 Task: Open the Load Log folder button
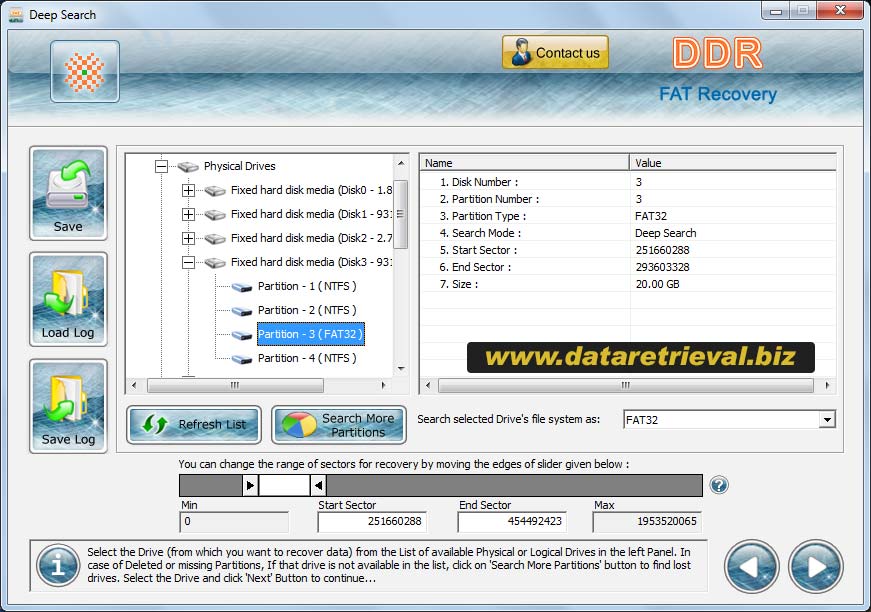click(x=68, y=299)
